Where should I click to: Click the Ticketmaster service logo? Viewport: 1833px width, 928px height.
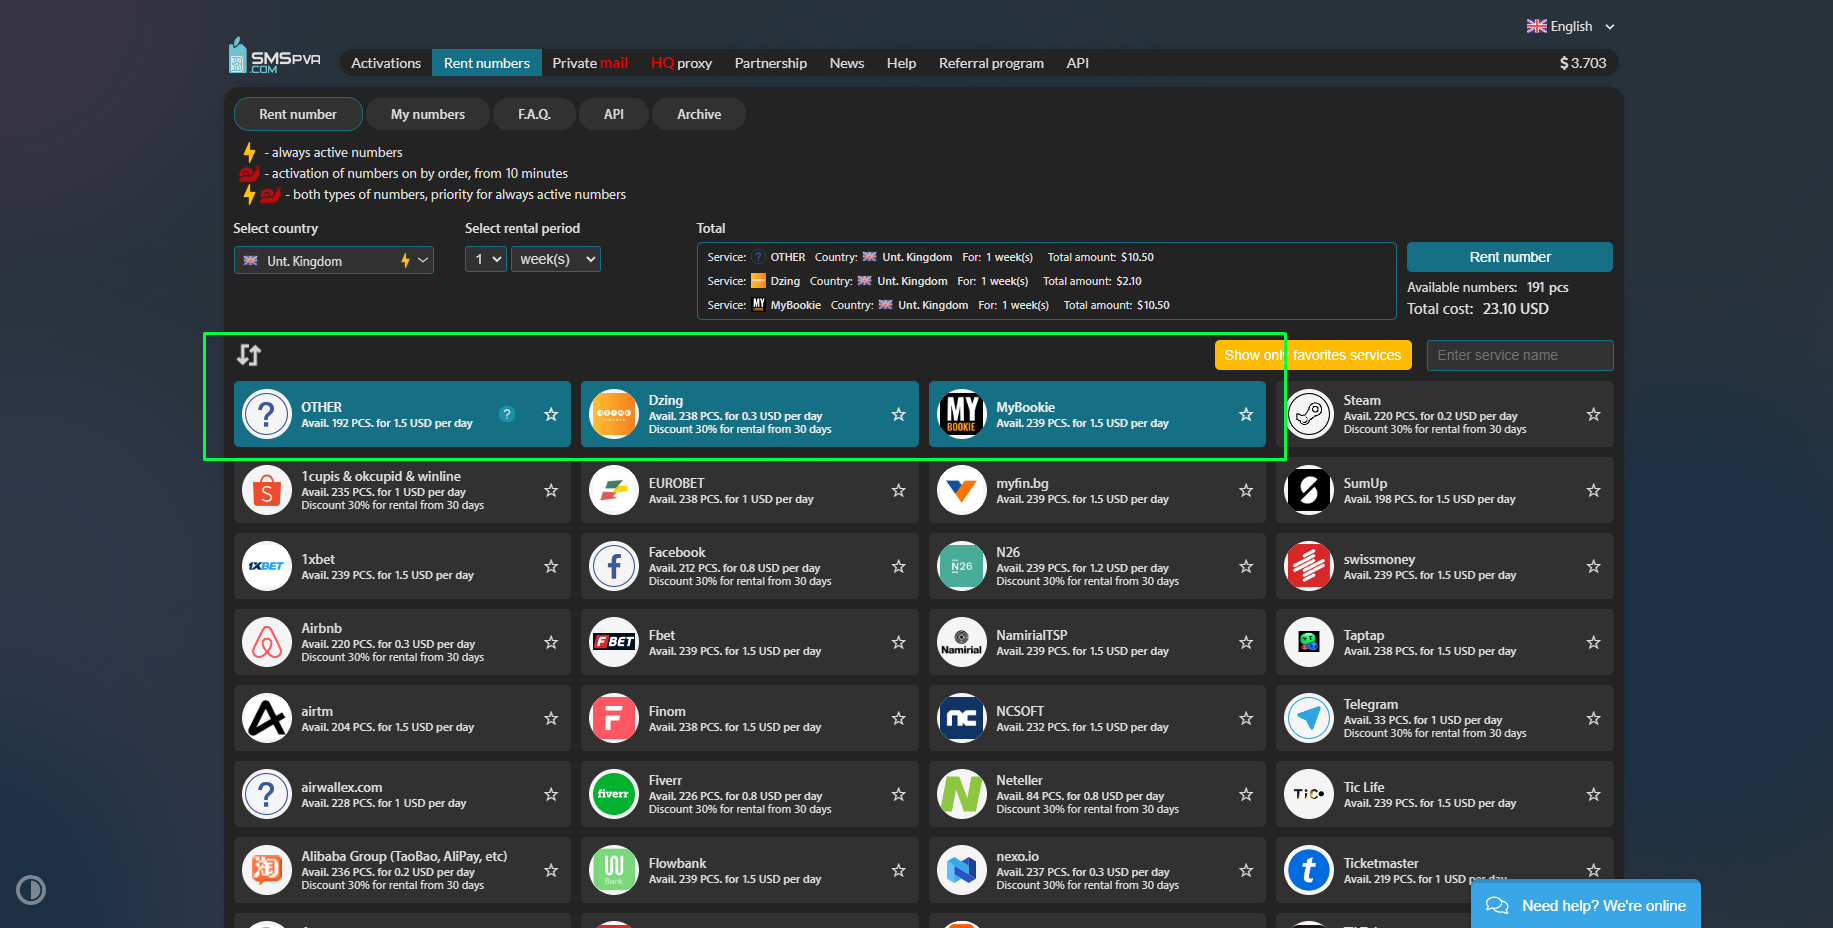pyautogui.click(x=1309, y=870)
